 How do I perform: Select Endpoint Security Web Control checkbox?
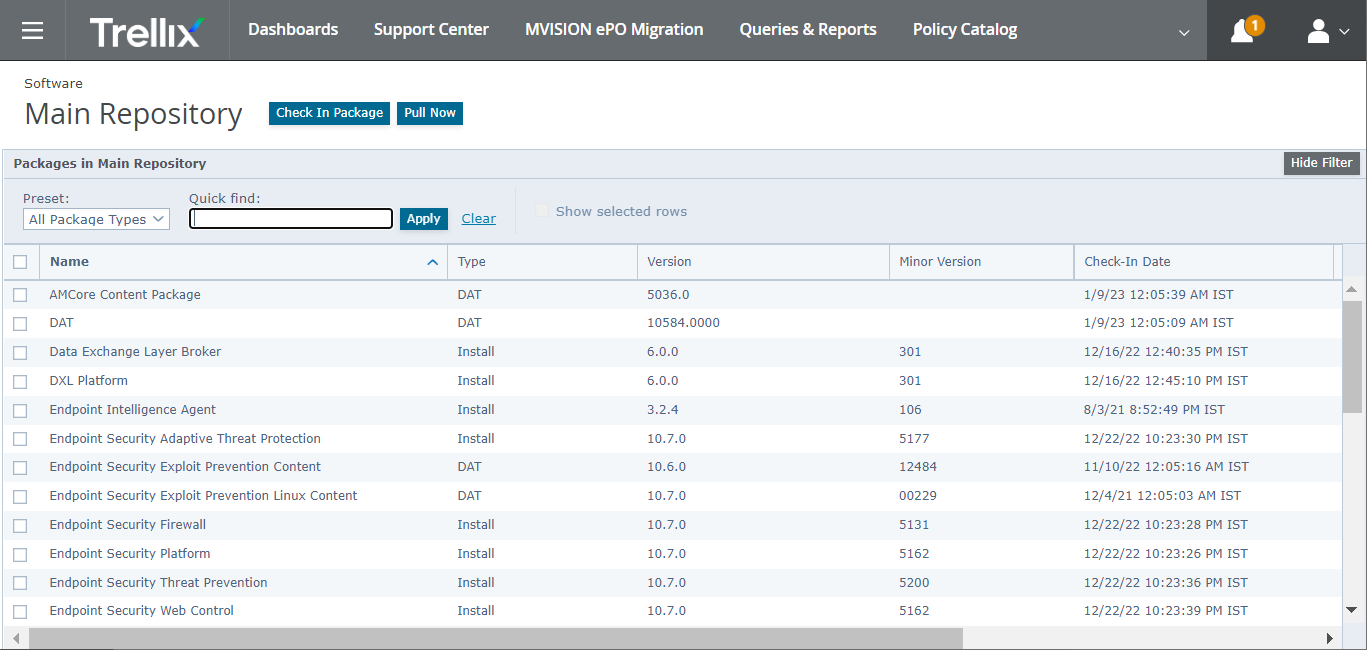[20, 612]
